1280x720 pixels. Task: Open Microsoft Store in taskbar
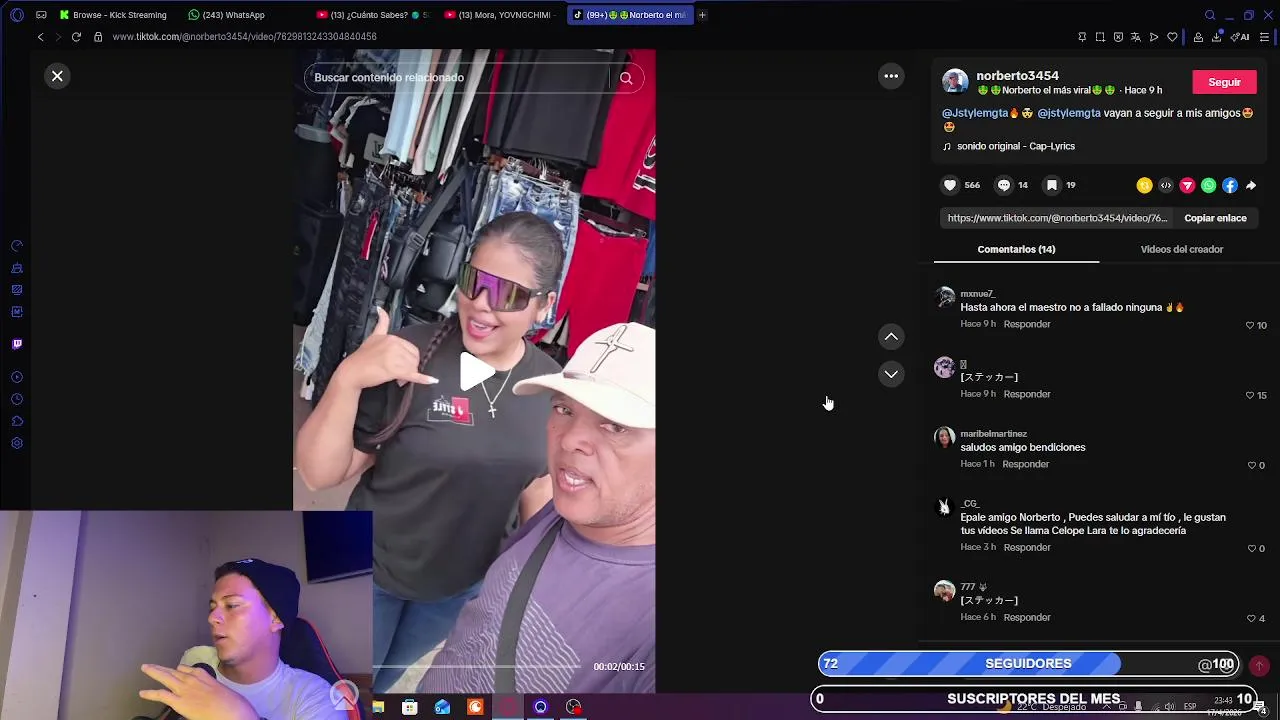410,708
